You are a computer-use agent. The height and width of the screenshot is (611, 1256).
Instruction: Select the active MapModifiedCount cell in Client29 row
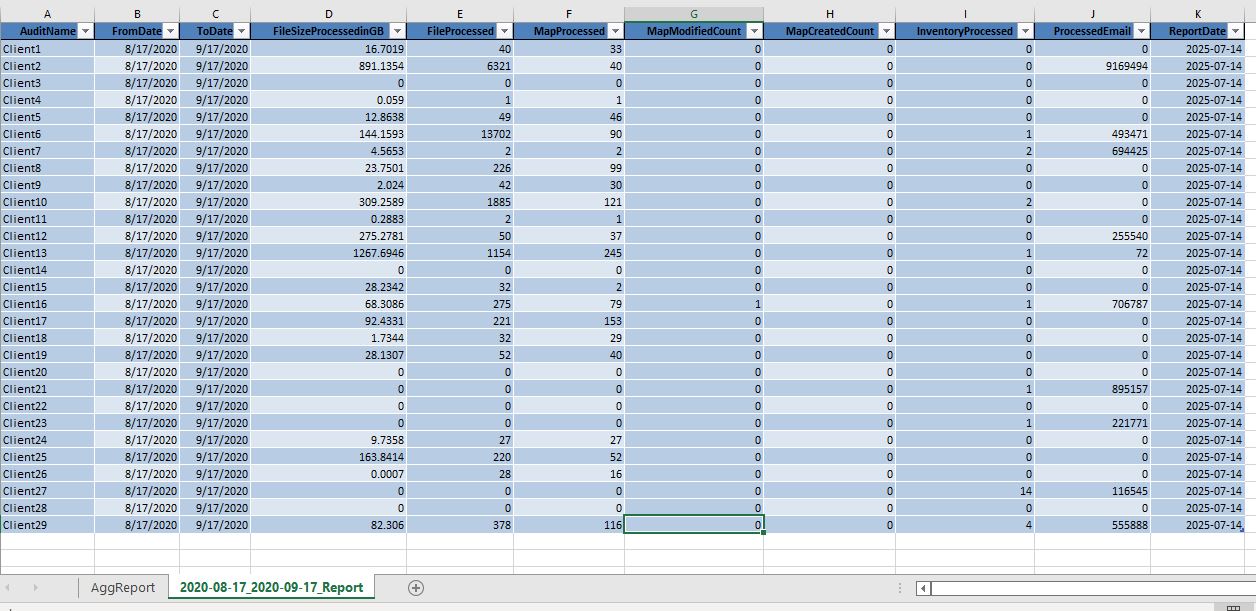tap(694, 525)
